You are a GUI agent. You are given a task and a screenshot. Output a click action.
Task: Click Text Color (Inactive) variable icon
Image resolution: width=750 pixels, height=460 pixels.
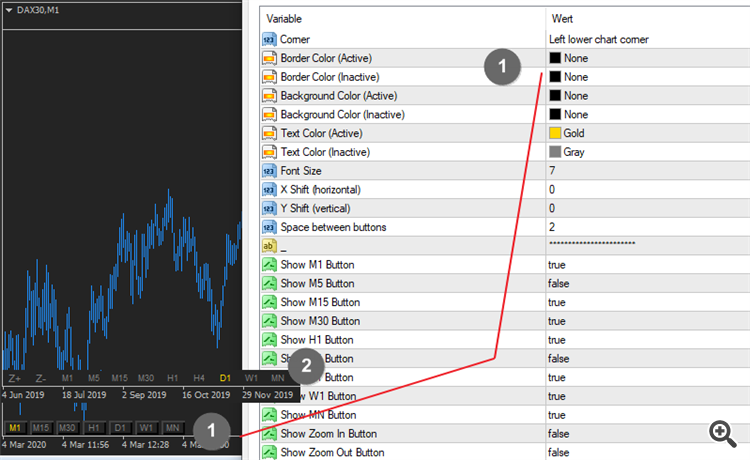point(269,152)
